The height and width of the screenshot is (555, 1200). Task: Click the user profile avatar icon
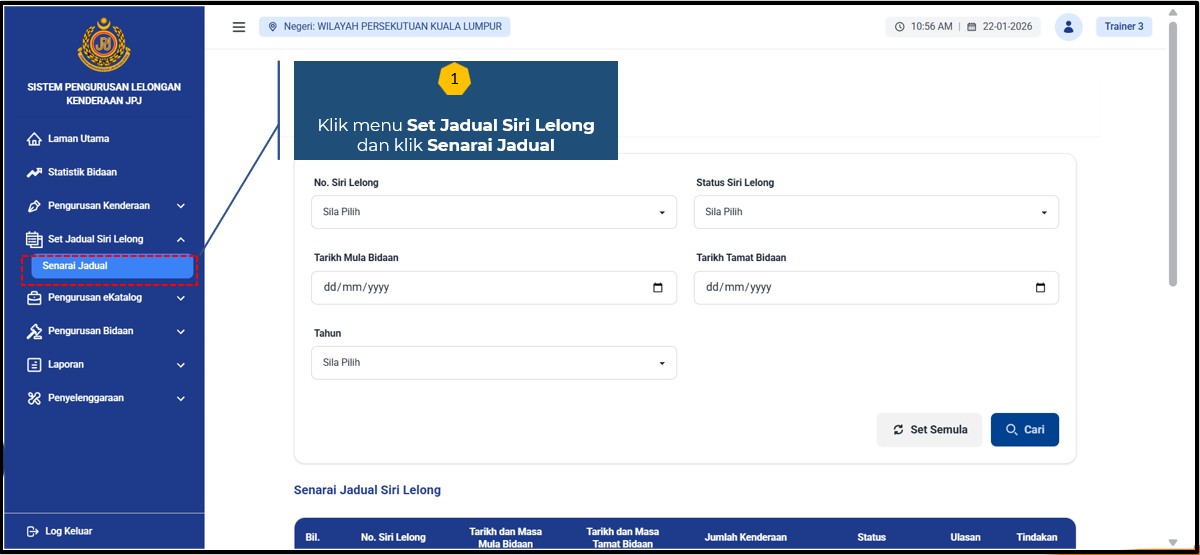1068,27
